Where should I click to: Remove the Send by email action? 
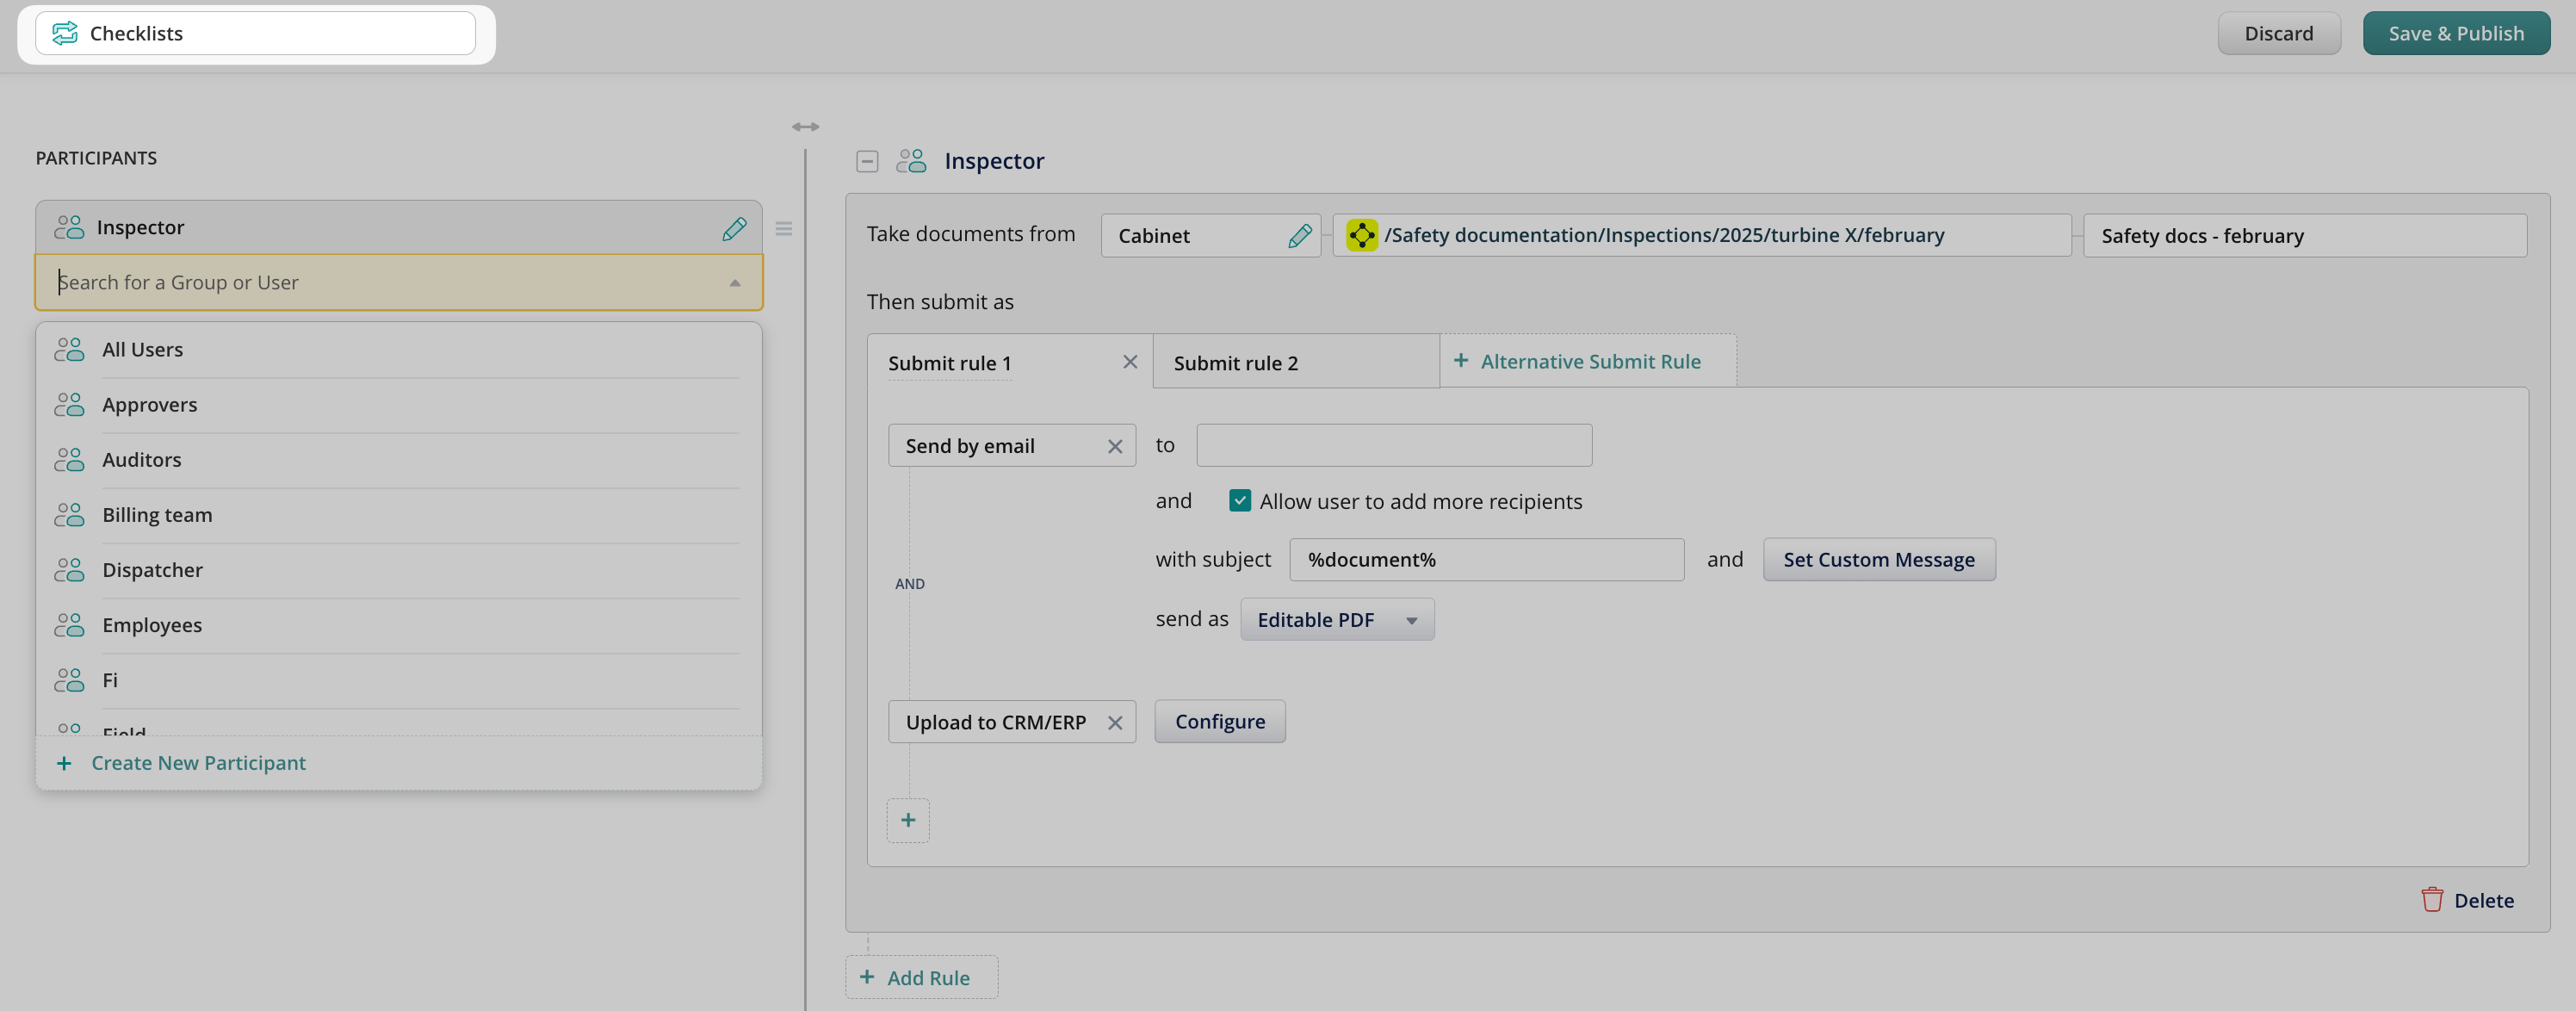pos(1115,447)
